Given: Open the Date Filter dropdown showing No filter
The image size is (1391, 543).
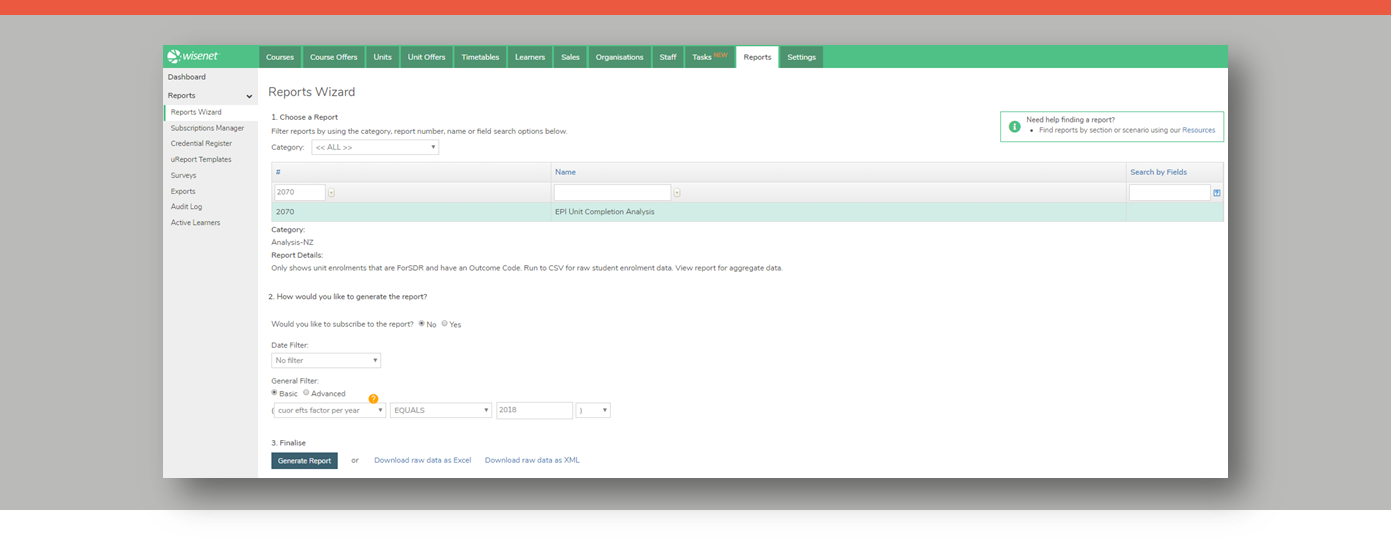Looking at the screenshot, I should click(x=326, y=360).
